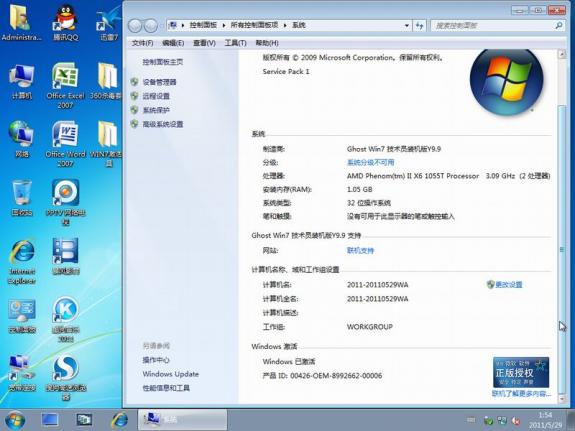Image resolution: width=575 pixels, height=431 pixels.
Task: Open the Recycle Bin on desktop
Action: [21, 198]
